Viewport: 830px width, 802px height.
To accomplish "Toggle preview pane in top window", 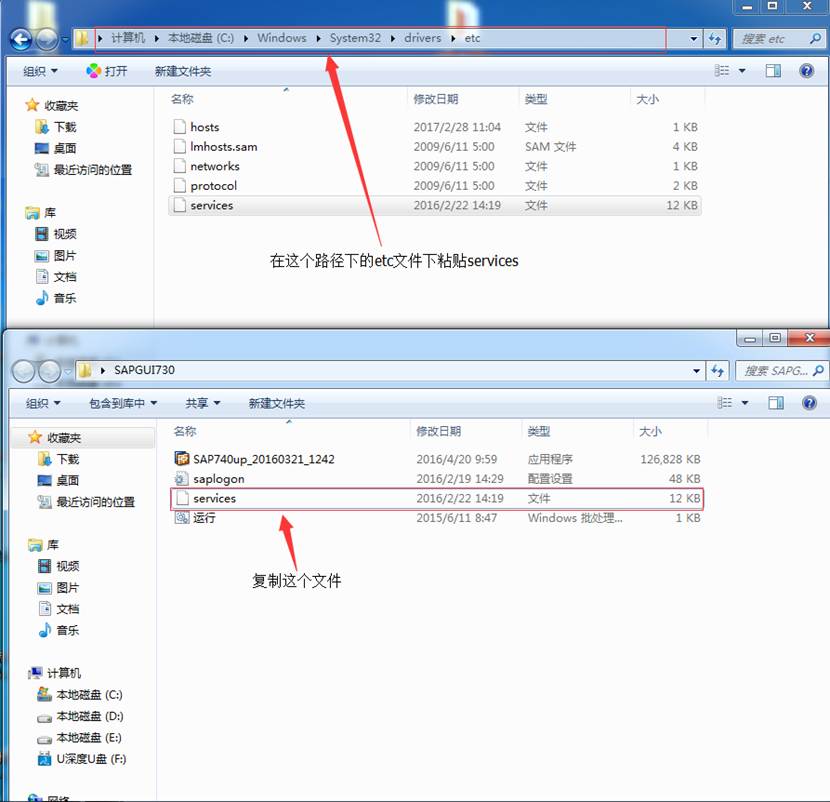I will pyautogui.click(x=773, y=71).
